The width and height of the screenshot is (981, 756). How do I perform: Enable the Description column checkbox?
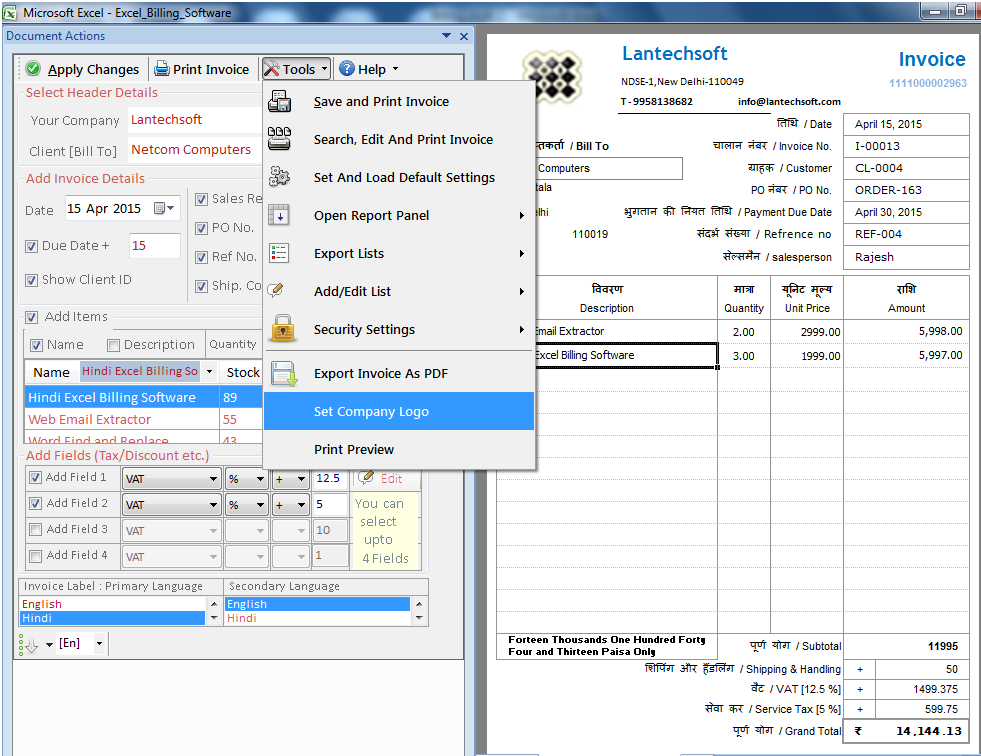pyautogui.click(x=113, y=345)
